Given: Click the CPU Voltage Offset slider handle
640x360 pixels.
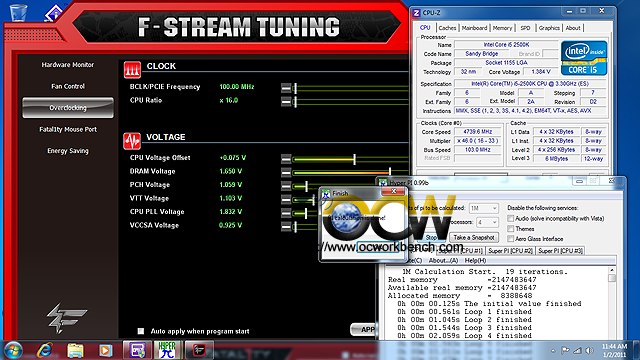Looking at the screenshot, I should tap(354, 159).
